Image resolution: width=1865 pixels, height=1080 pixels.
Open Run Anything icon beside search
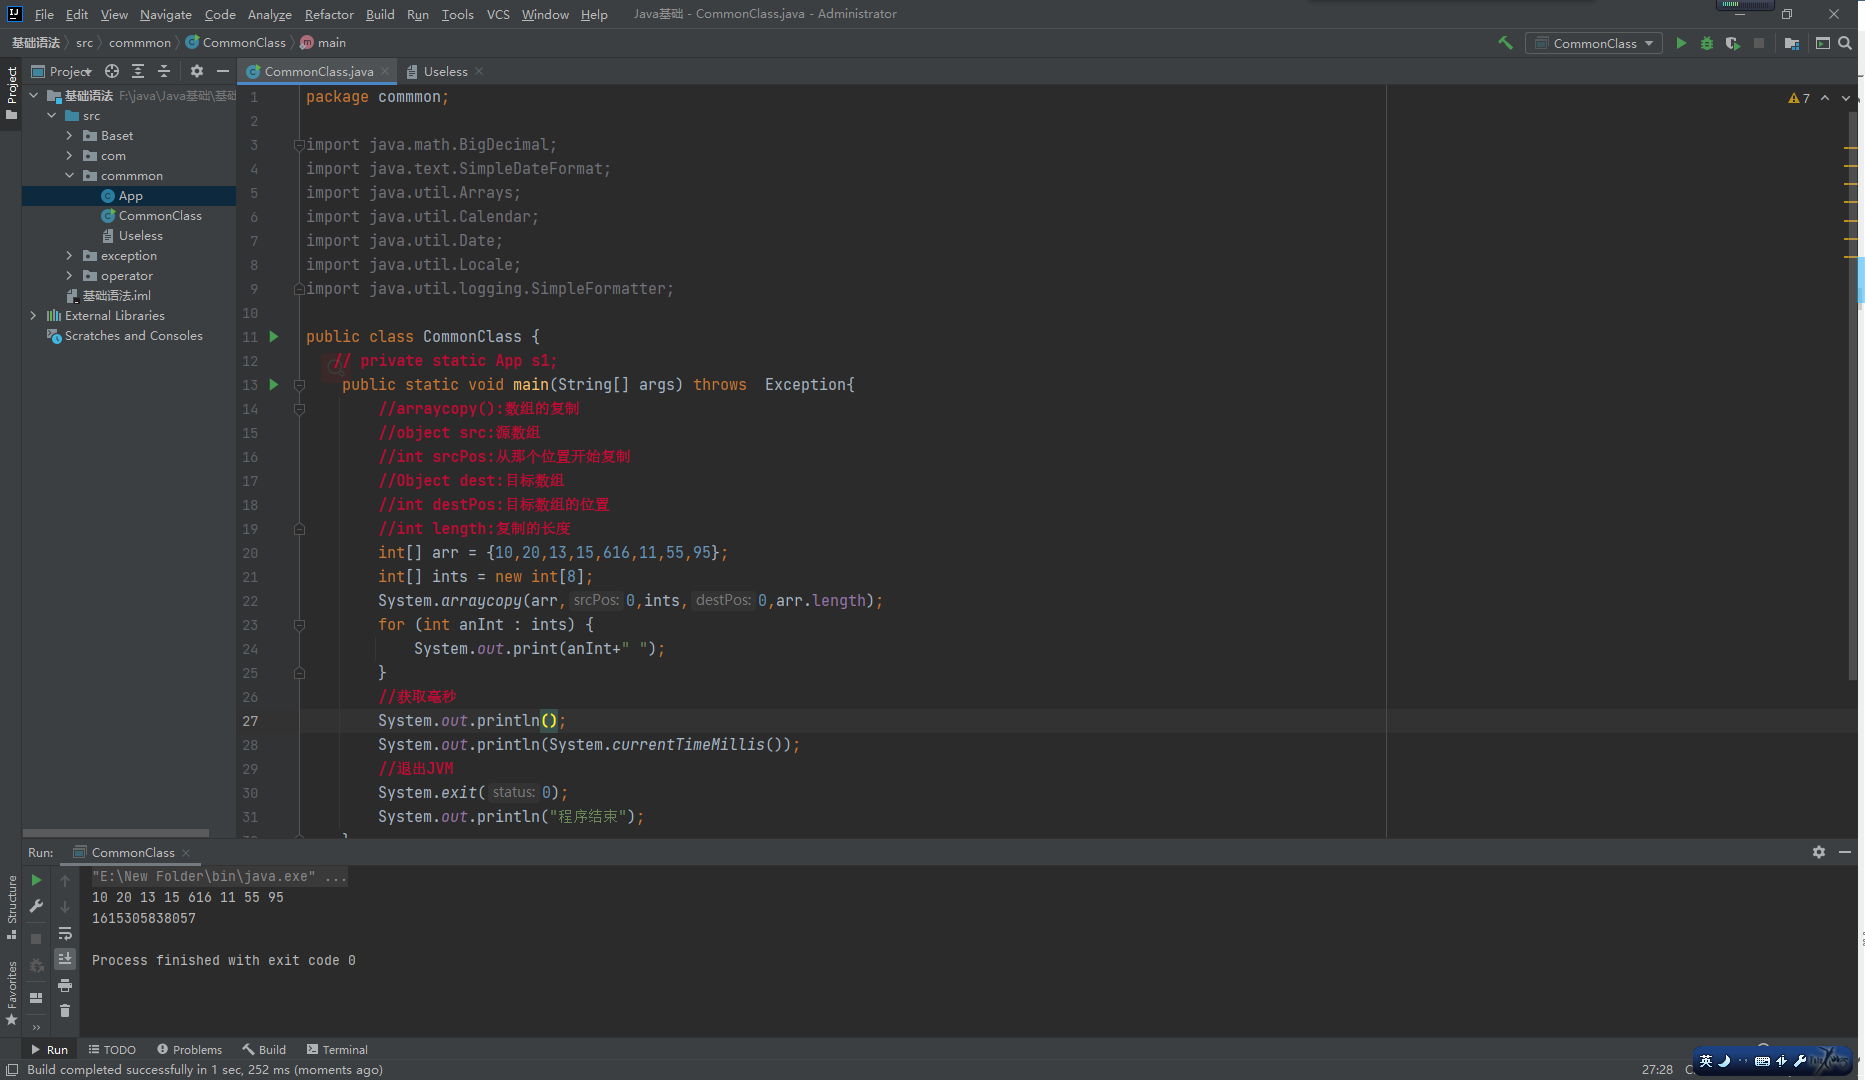(1822, 43)
